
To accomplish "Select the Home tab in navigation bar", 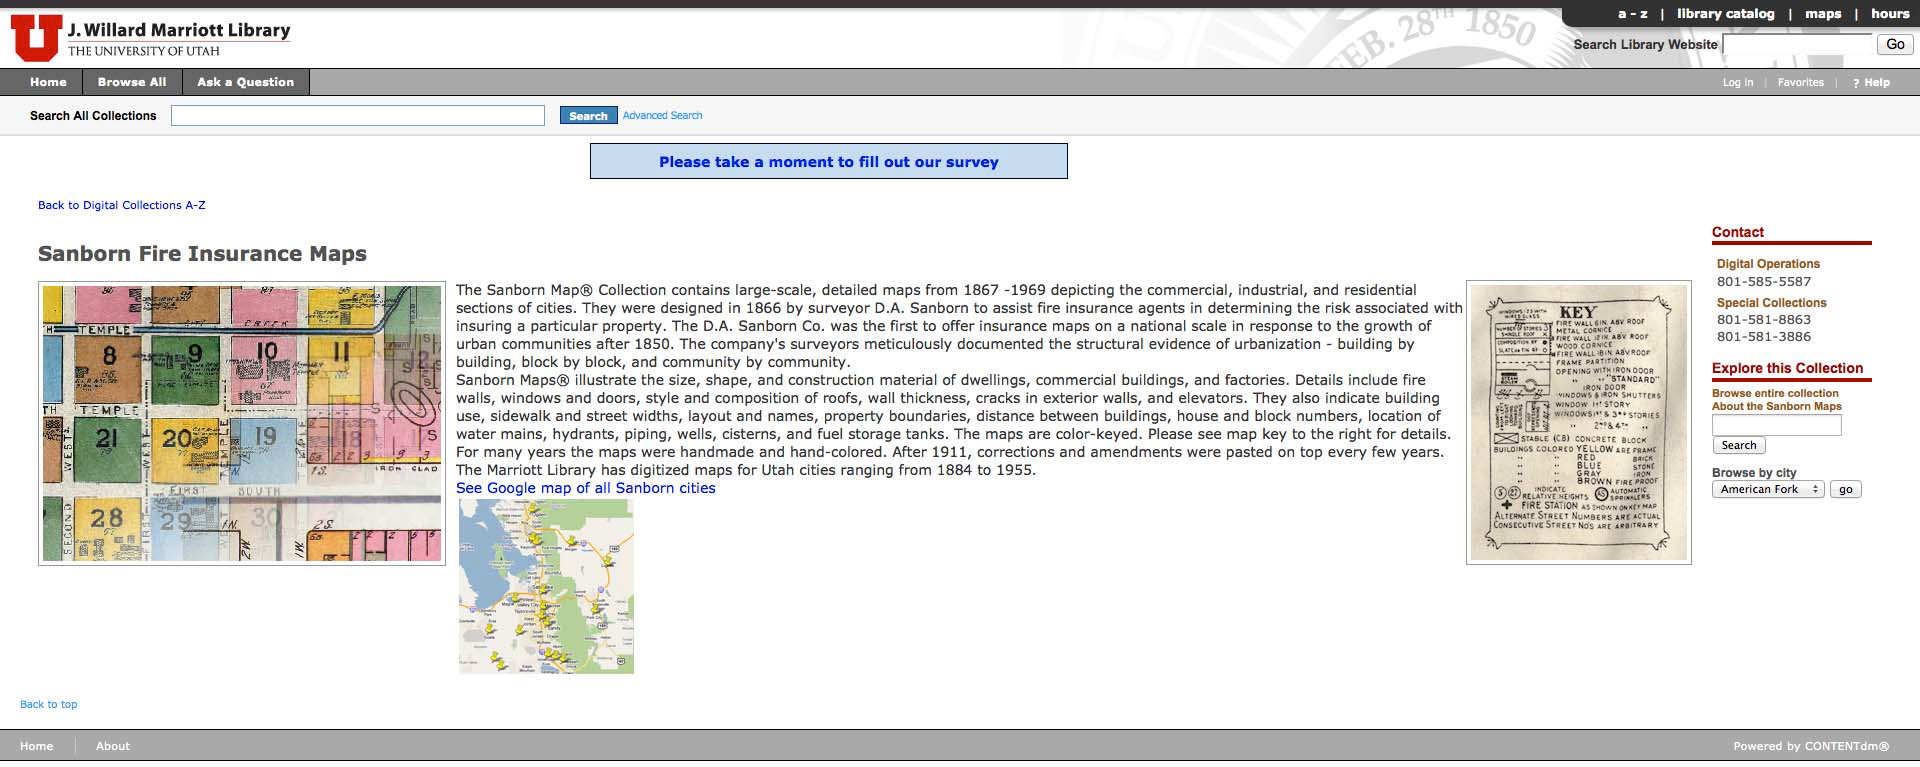I will click(48, 82).
